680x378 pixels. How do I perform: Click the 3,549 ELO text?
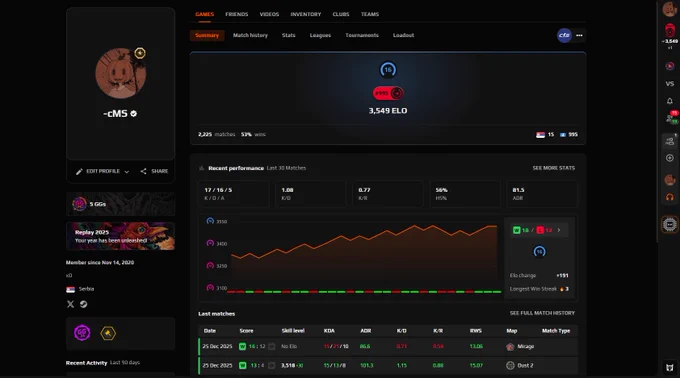tap(388, 111)
